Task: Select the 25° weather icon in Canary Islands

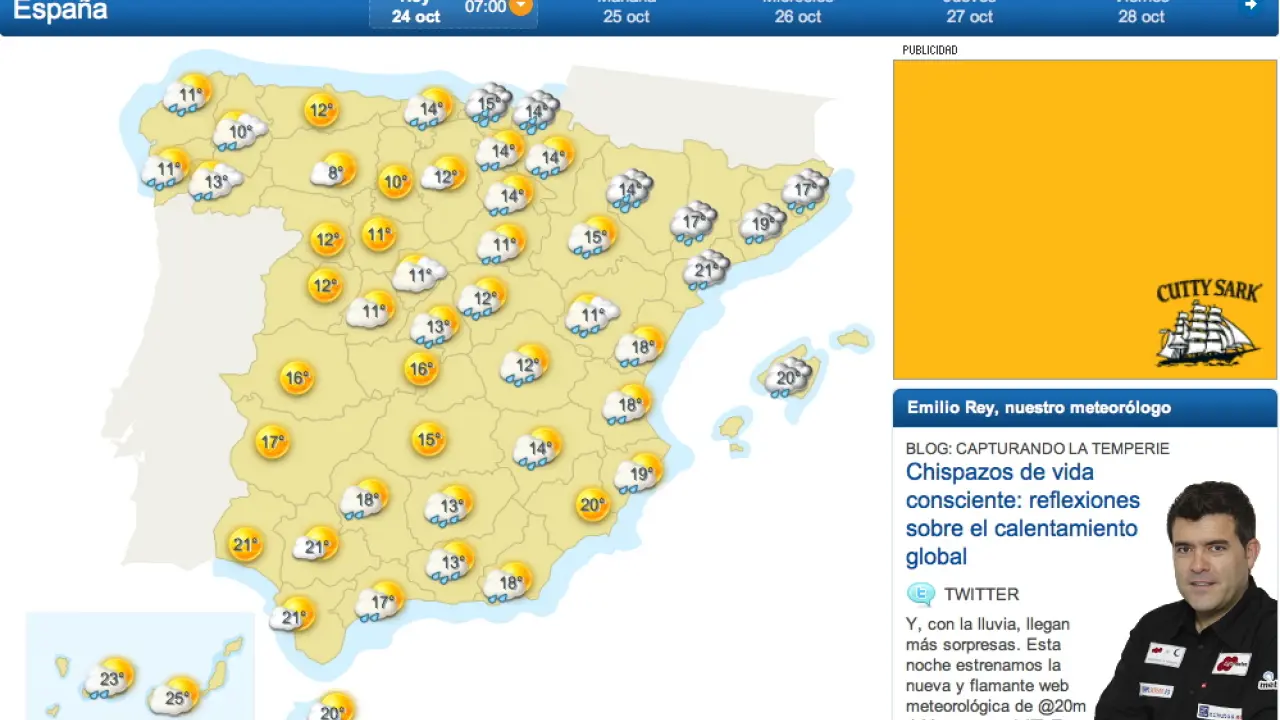Action: 176,697
